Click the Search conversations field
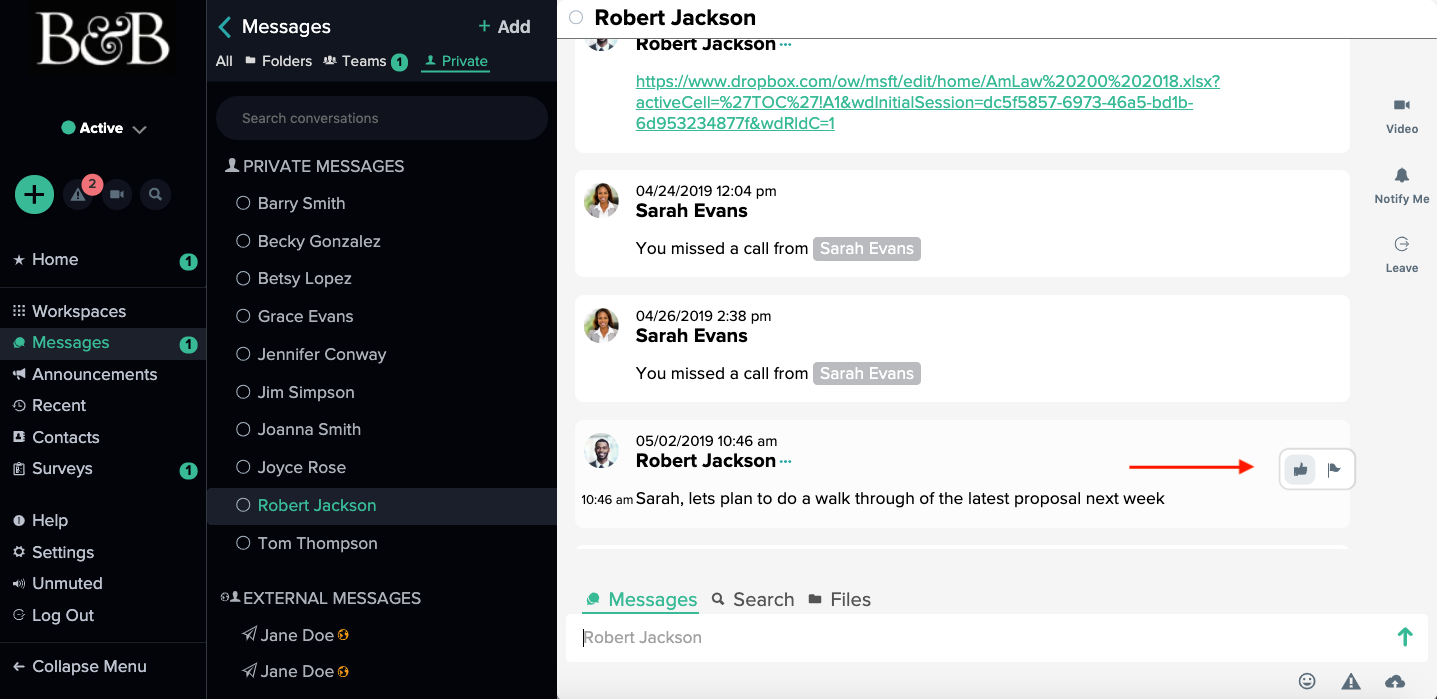1437x699 pixels. [x=382, y=118]
